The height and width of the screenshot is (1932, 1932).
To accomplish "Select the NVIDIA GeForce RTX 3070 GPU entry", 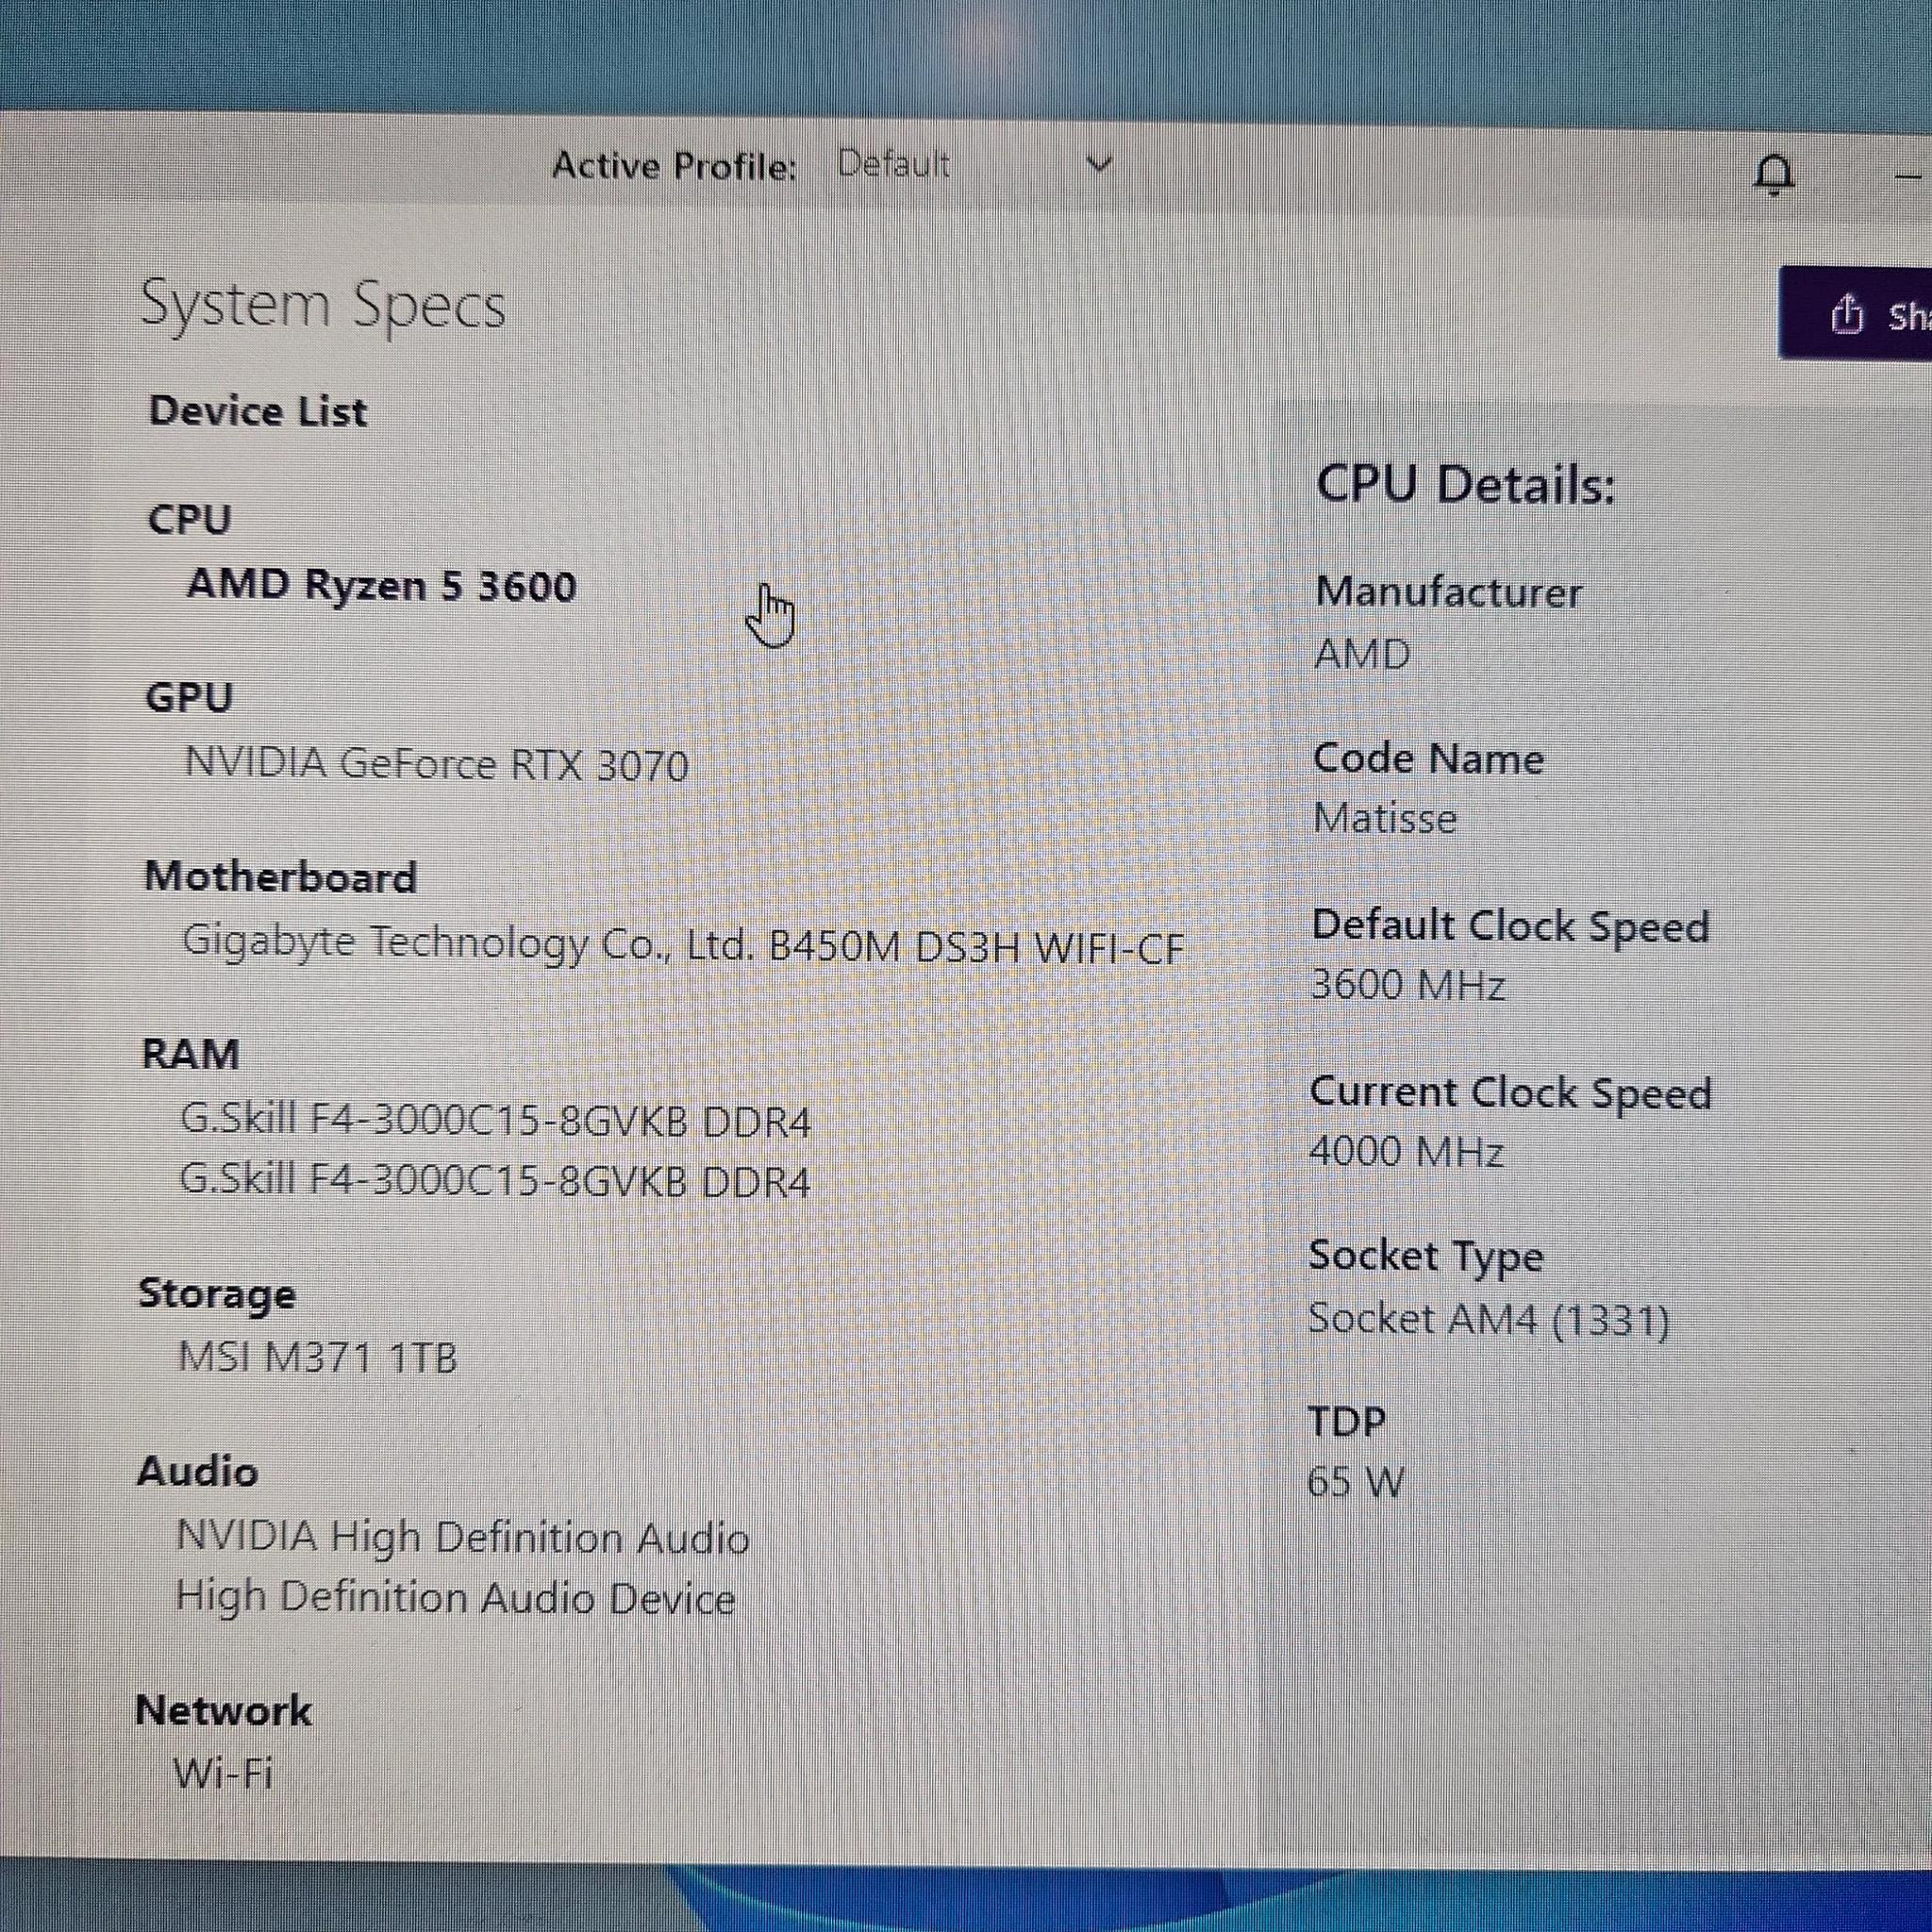I will pyautogui.click(x=439, y=766).
